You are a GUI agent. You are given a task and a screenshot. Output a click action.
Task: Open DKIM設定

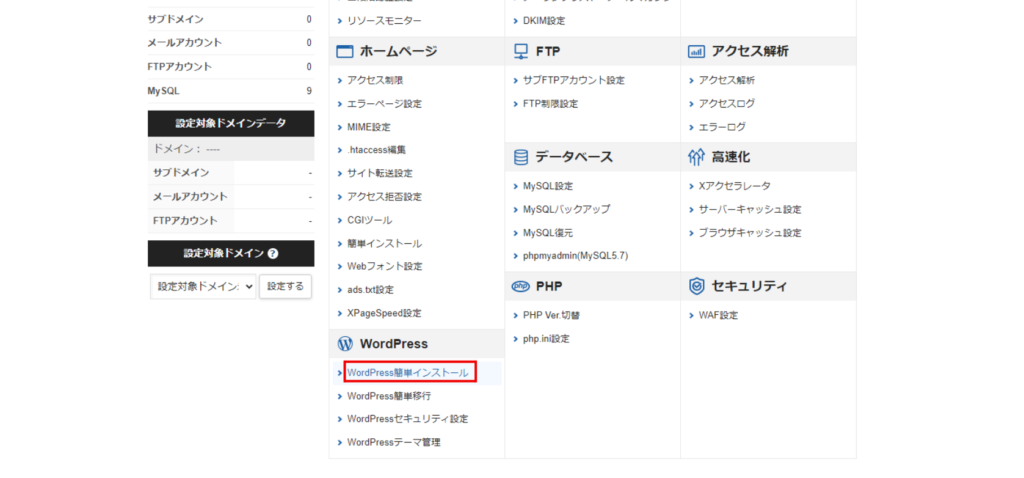(x=544, y=21)
